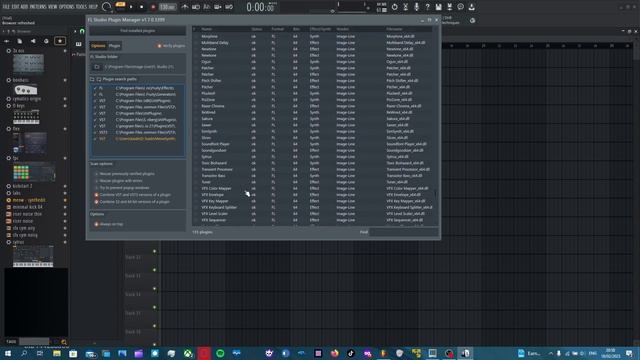640x360 pixels.
Task: Toggle the VST3 search path checkbox
Action: (x=95, y=132)
